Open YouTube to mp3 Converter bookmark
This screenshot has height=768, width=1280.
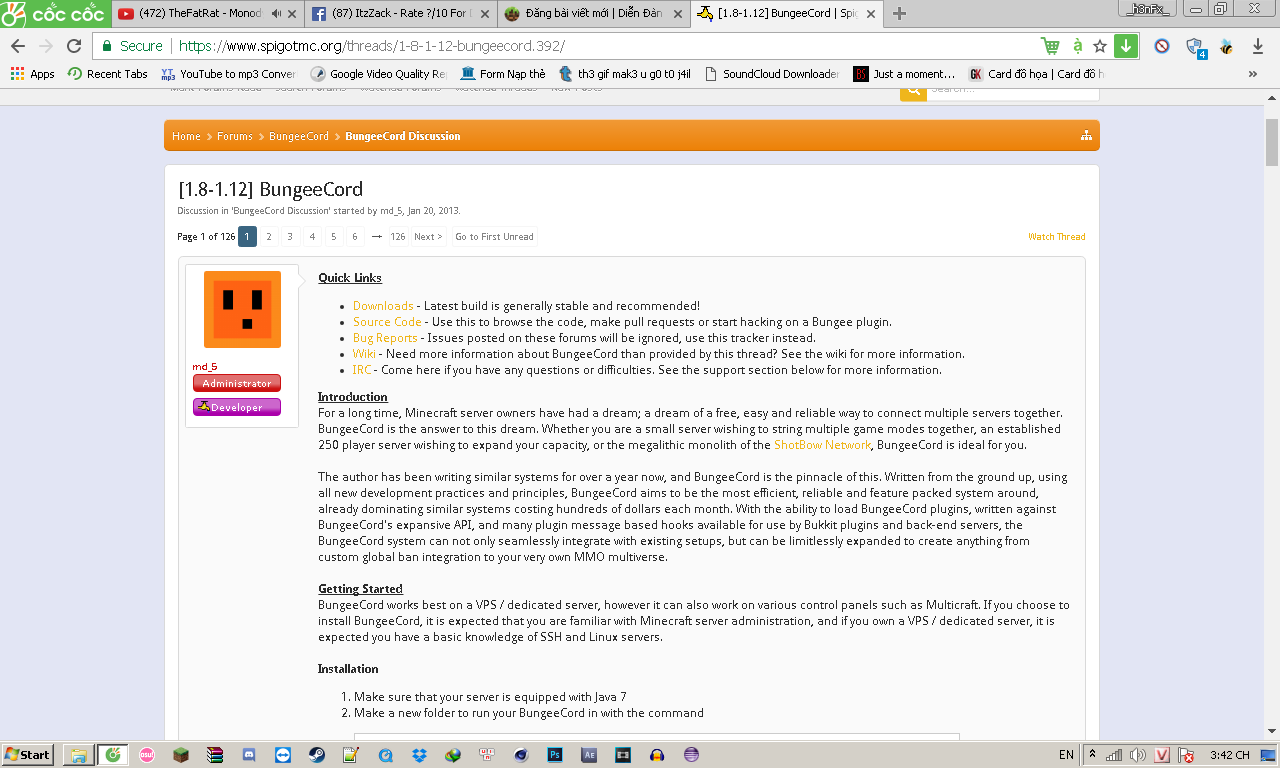[x=228, y=74]
